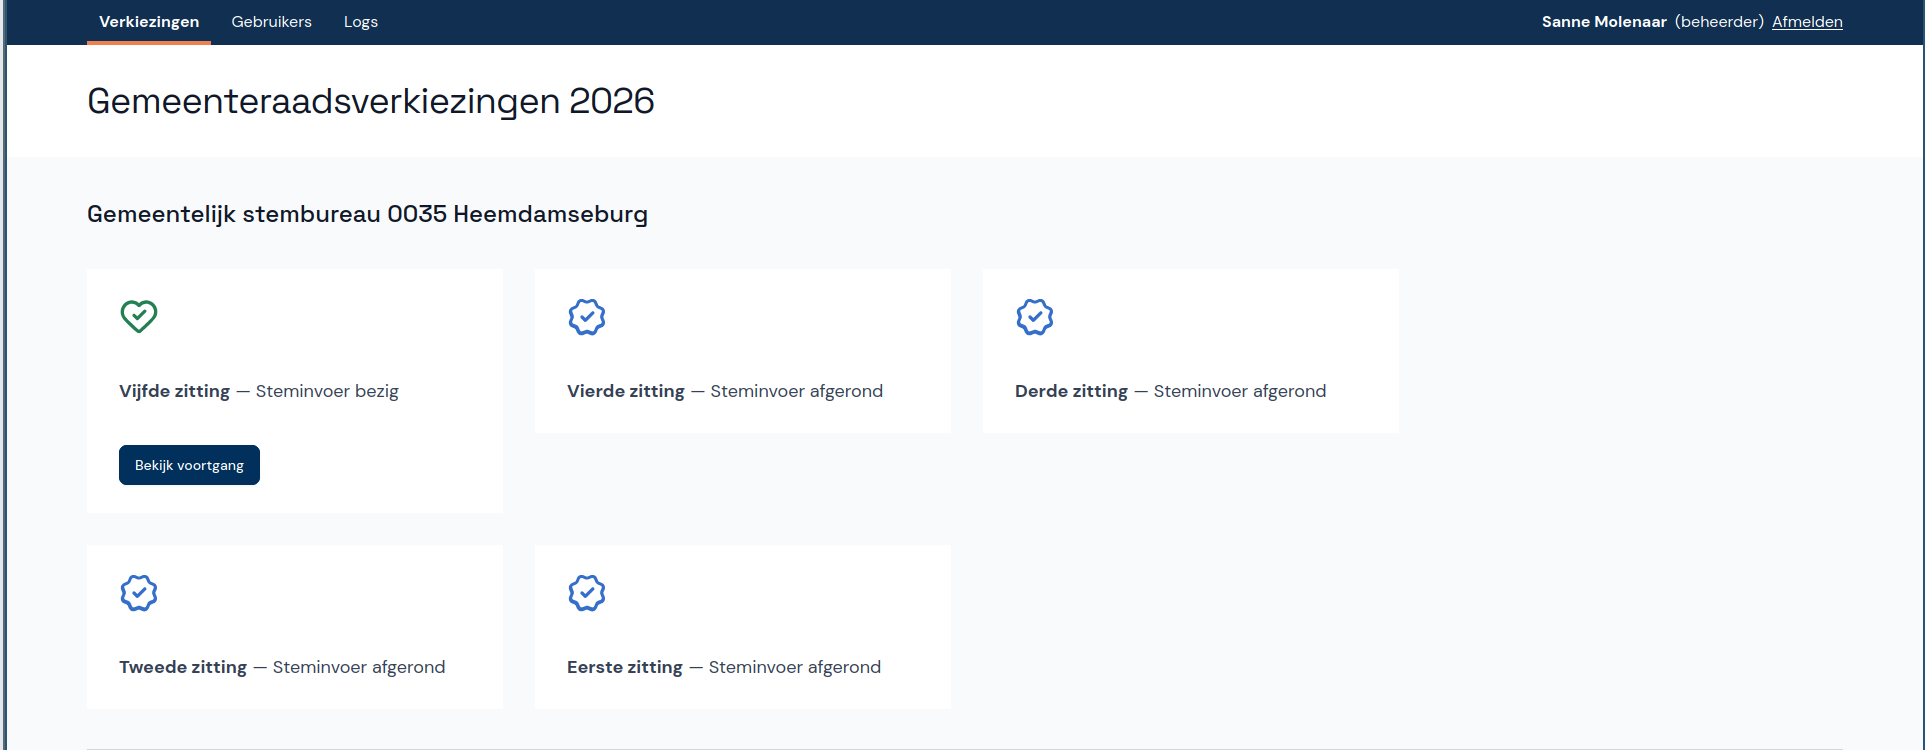Click the Sanne Molenaar user name
This screenshot has height=750, width=1925.
[x=1604, y=22]
